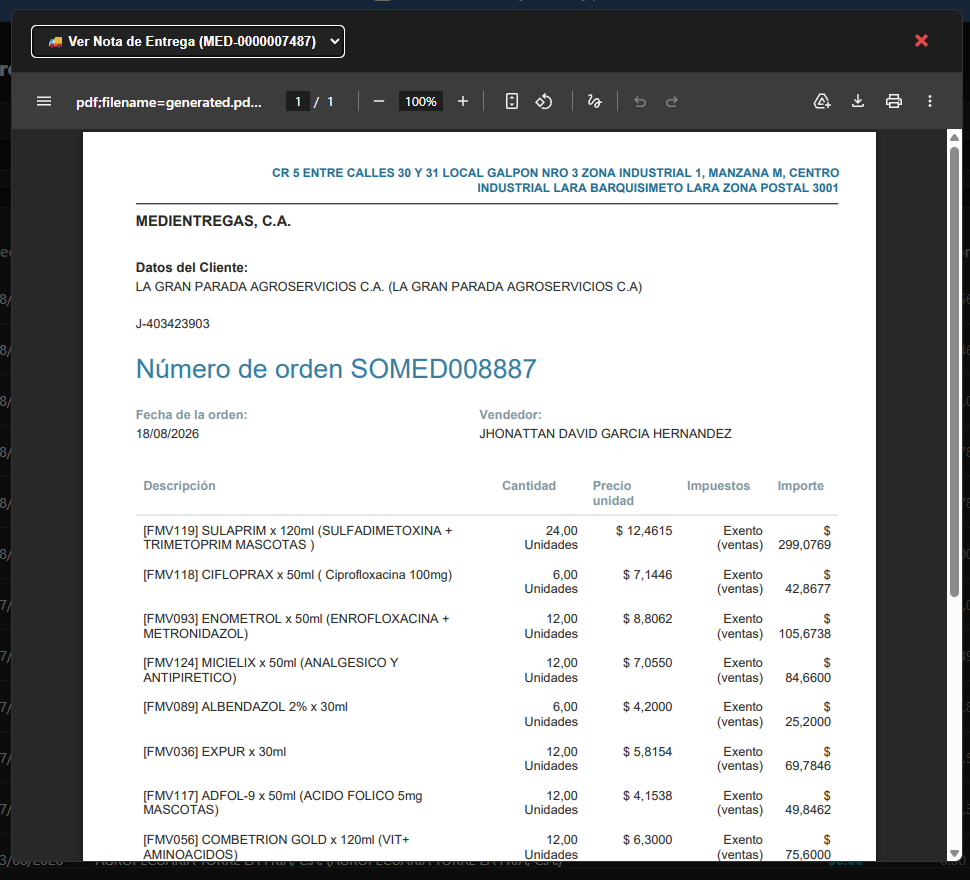Screen dimensions: 970x880
Task: Click the company address header text
Action: click(x=556, y=181)
